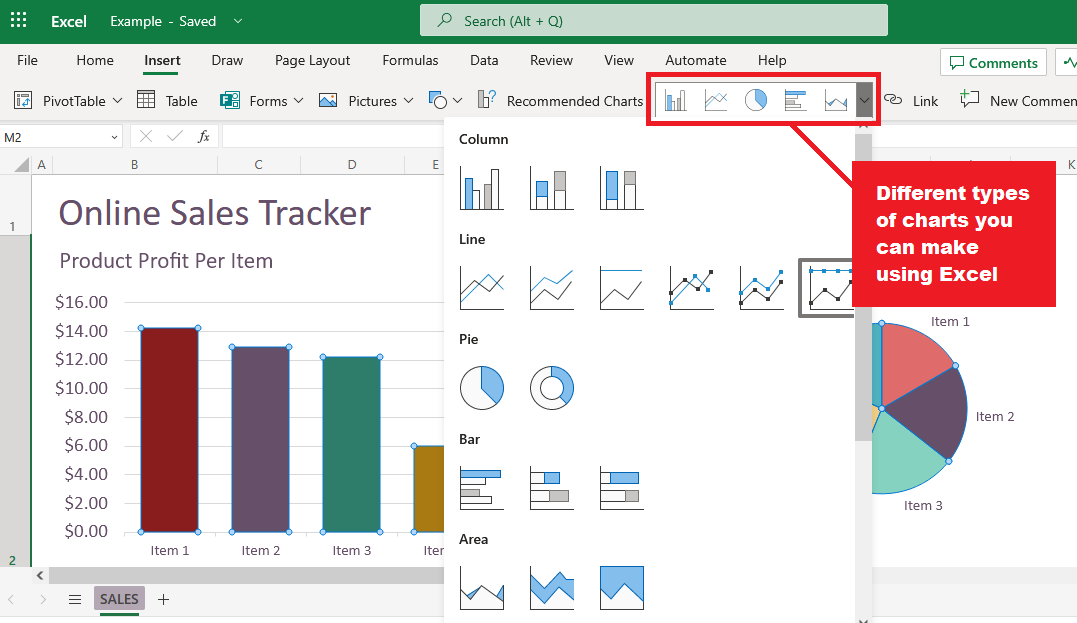This screenshot has width=1077, height=623.
Task: Open the Name Box dropdown arrow
Action: coord(114,137)
